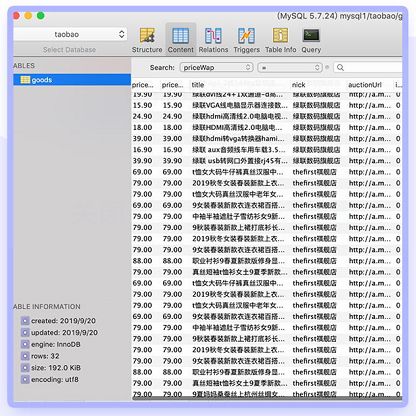Viewport: 416px width, 416px height.
Task: Click the 24.90 price cell in first column
Action: point(143,116)
